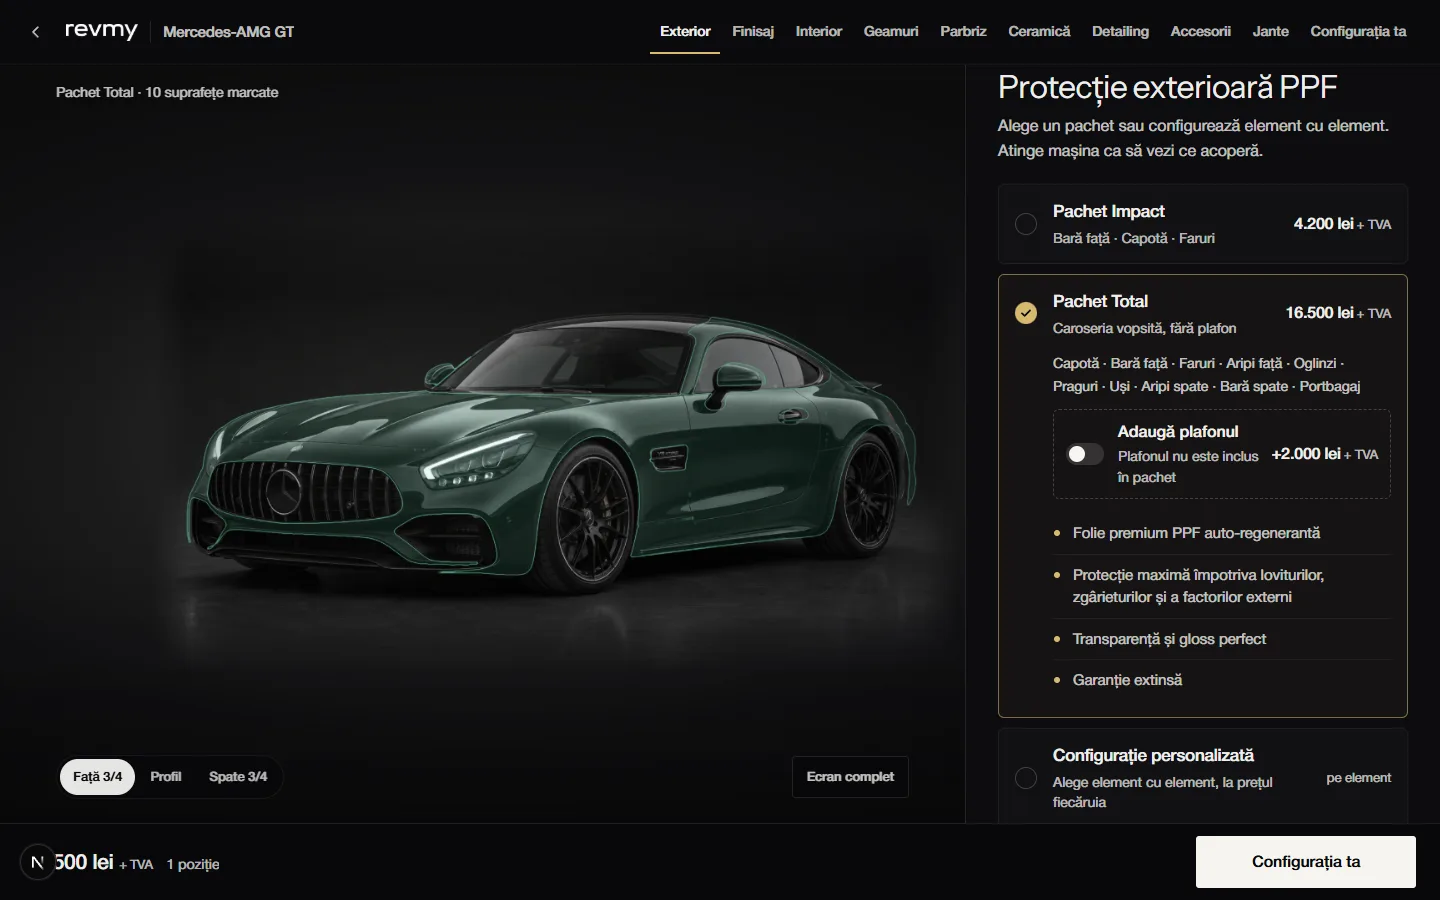Click the back arrow icon
This screenshot has width=1440, height=900.
36,32
